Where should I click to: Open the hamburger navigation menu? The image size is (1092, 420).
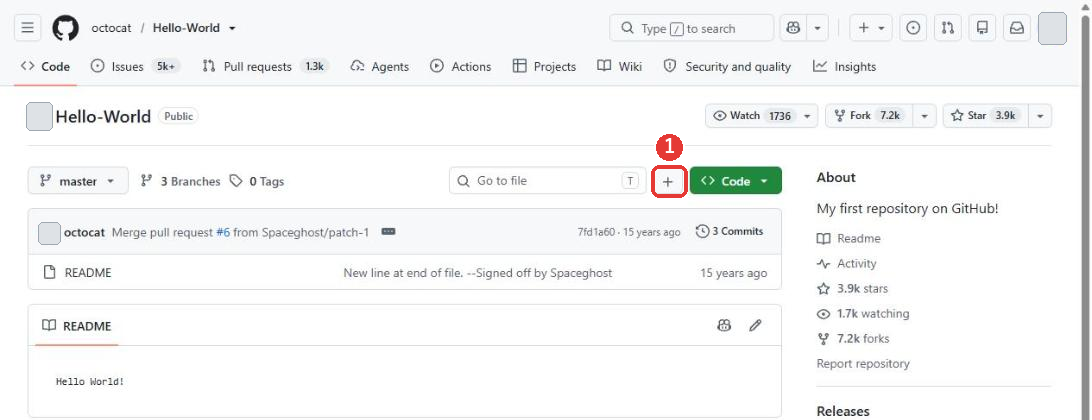(x=27, y=29)
